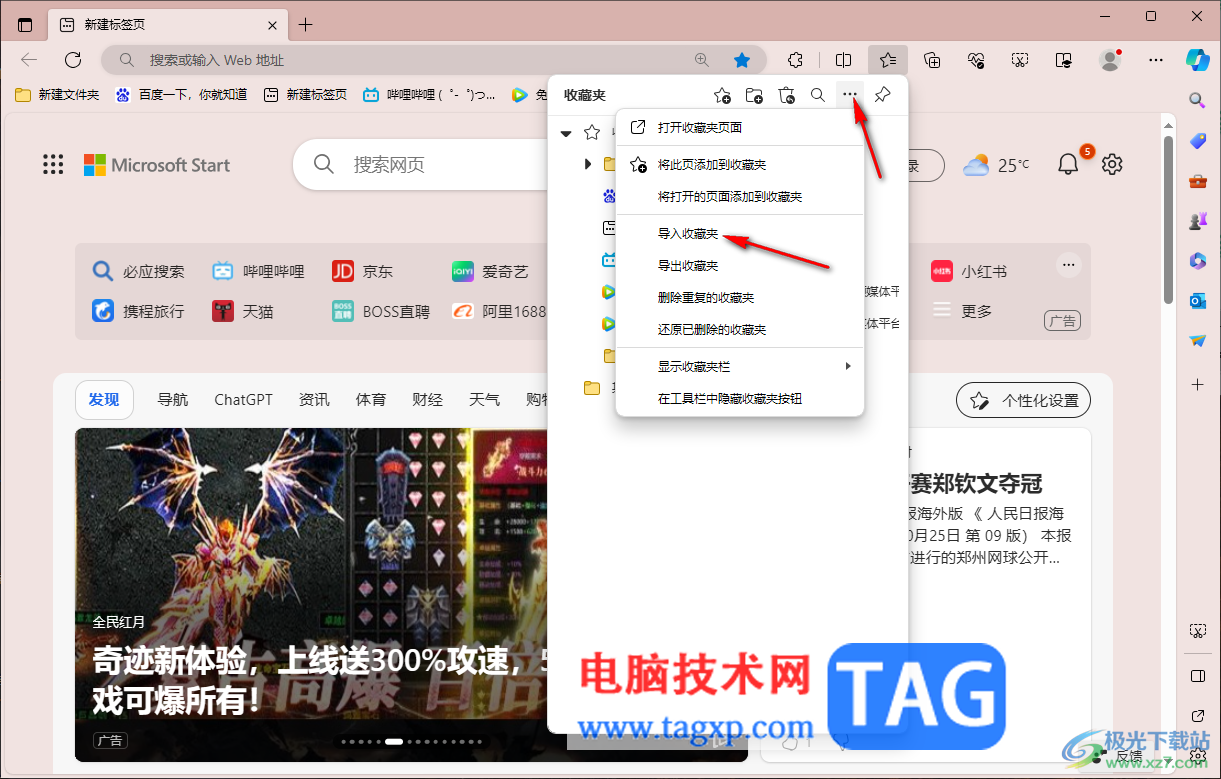Add new folder in favorites panel

[754, 95]
